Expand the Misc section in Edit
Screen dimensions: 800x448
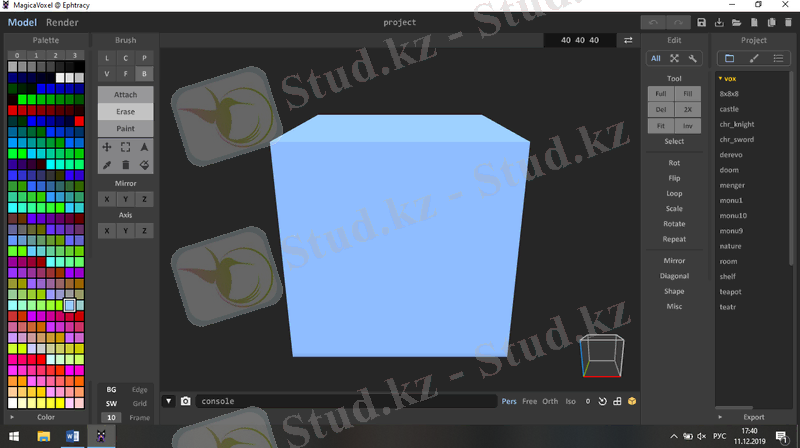pos(674,306)
